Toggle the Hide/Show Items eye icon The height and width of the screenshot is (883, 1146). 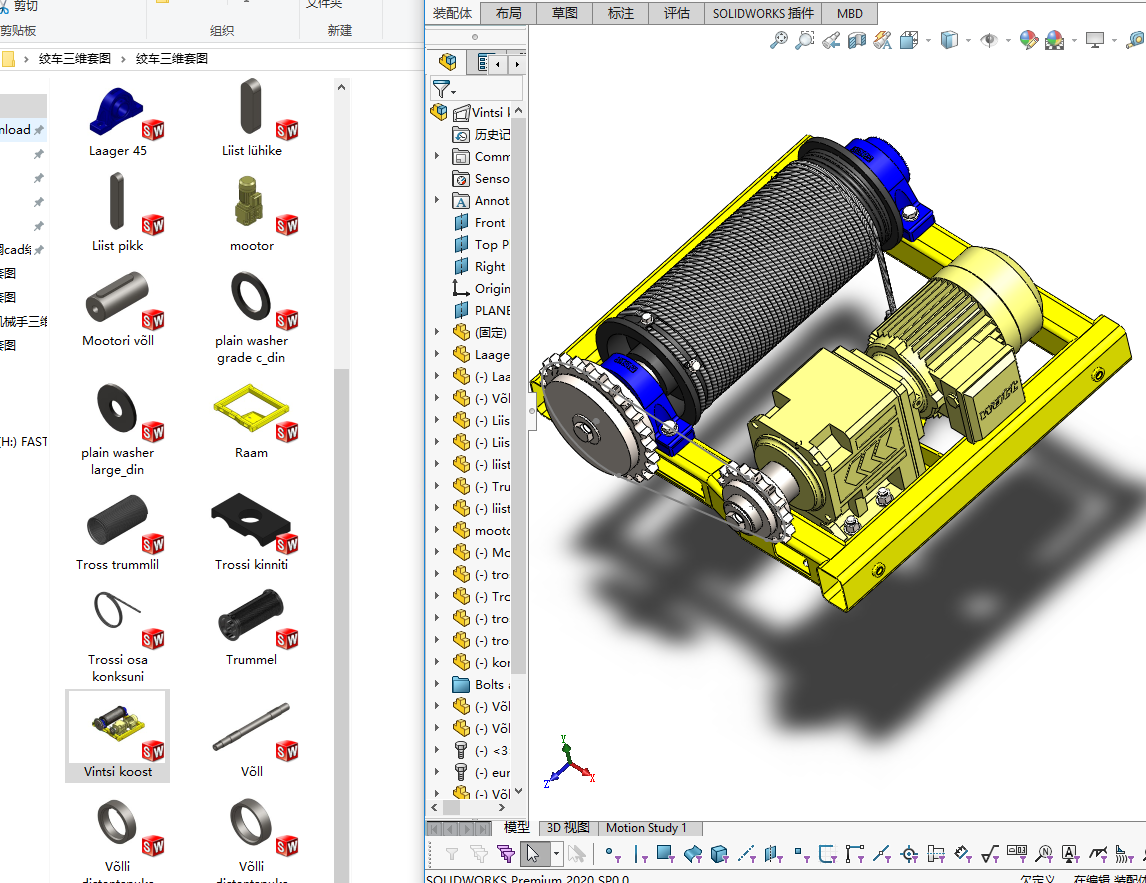coord(989,40)
